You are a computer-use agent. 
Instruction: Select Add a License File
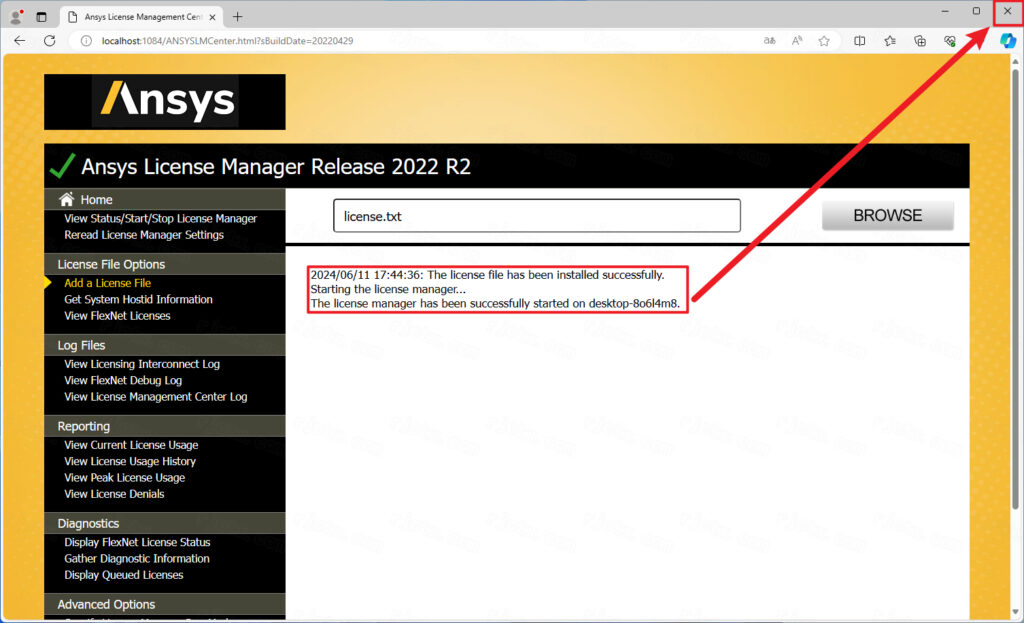[x=108, y=283]
